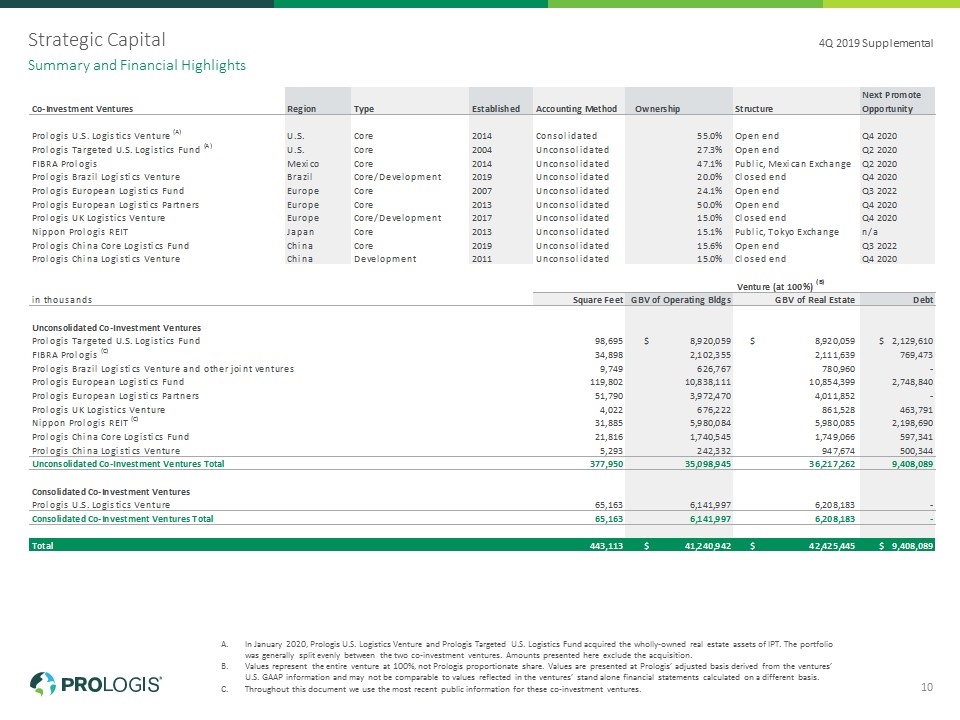Click Prologis Brazil Logistics Venture in top table
This screenshot has width=960, height=720.
click(106, 177)
